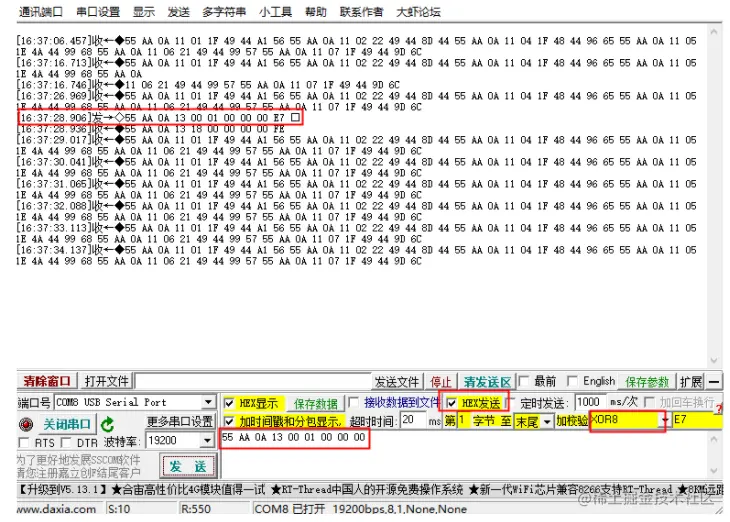
Task: Open the 端口号 COM8 port dropdown
Action: (208, 402)
